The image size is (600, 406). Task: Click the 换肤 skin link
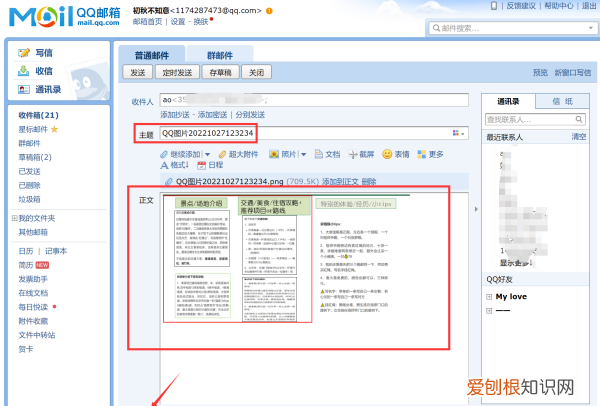point(201,21)
